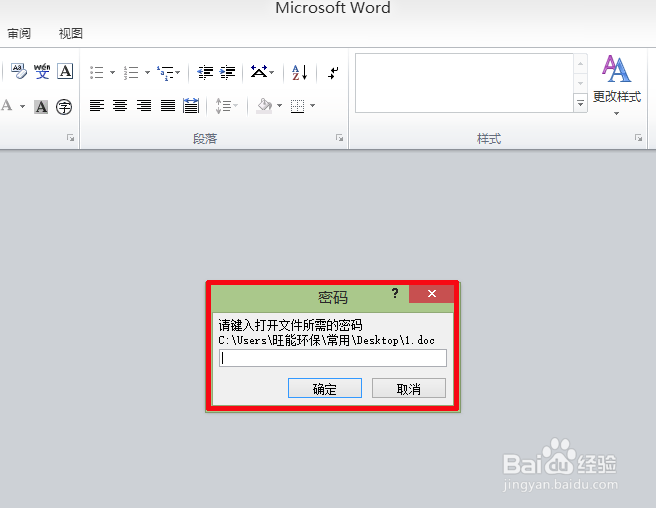Click the password dialog help question mark

pyautogui.click(x=395, y=293)
